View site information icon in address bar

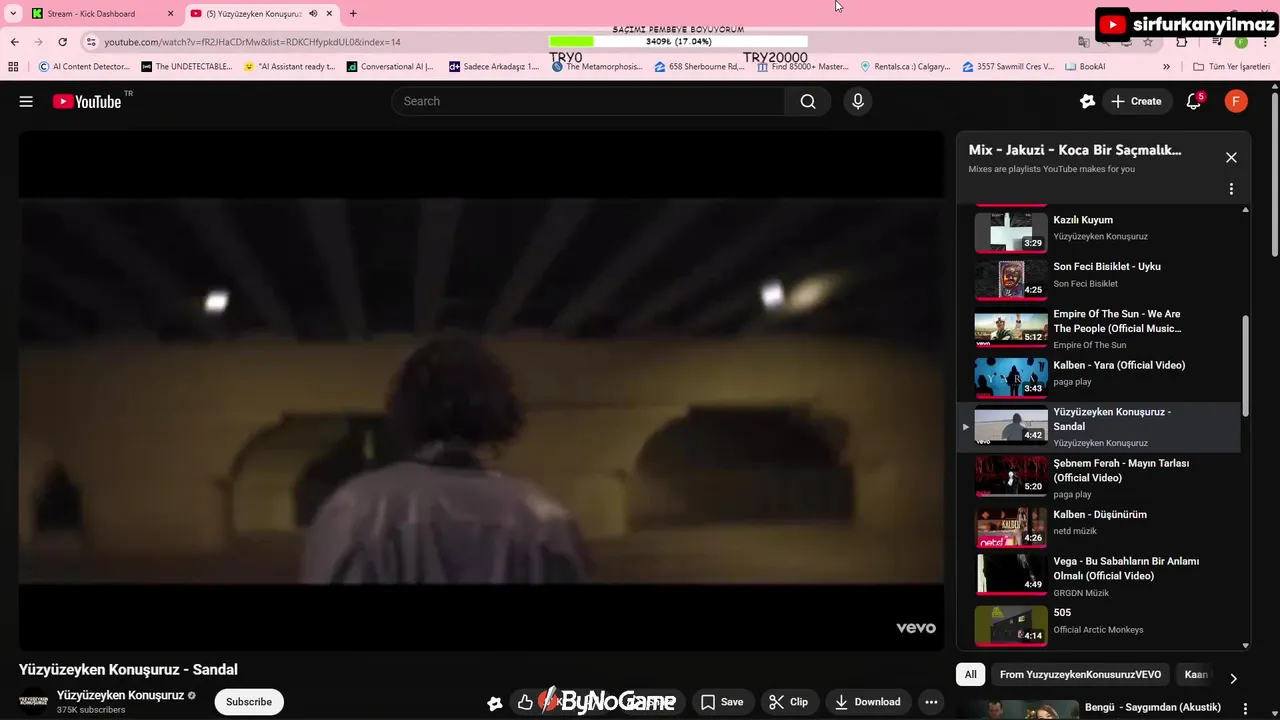click(91, 42)
